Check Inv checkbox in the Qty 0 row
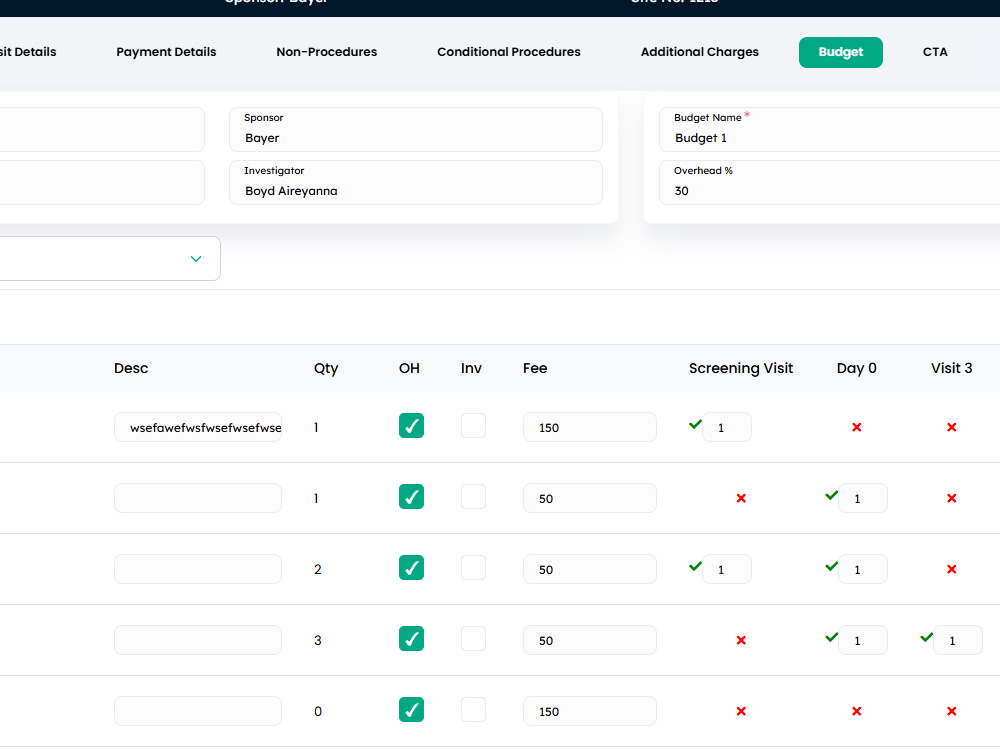 point(473,710)
